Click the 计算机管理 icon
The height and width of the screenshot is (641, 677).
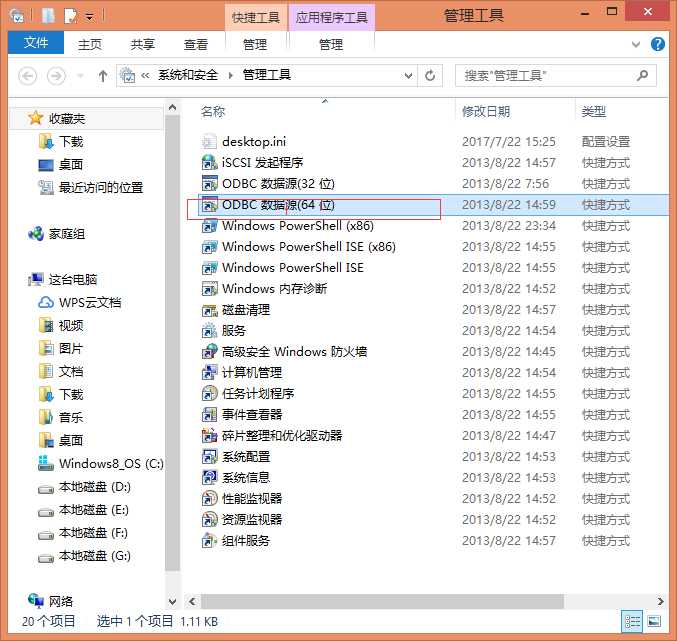point(209,373)
